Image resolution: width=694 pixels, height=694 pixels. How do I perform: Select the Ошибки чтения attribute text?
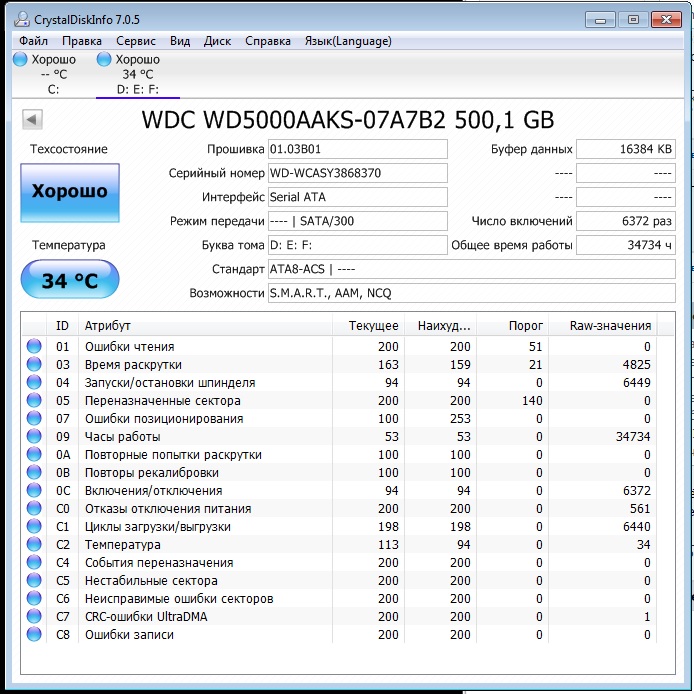[x=130, y=347]
